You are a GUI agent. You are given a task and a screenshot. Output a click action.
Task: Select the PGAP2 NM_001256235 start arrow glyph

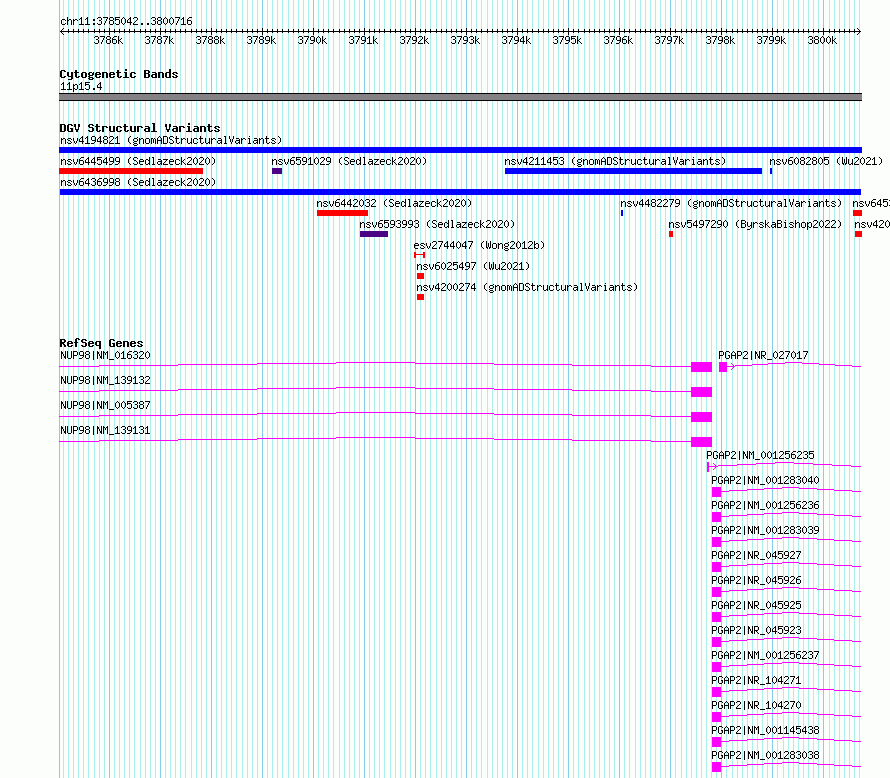[x=712, y=467]
